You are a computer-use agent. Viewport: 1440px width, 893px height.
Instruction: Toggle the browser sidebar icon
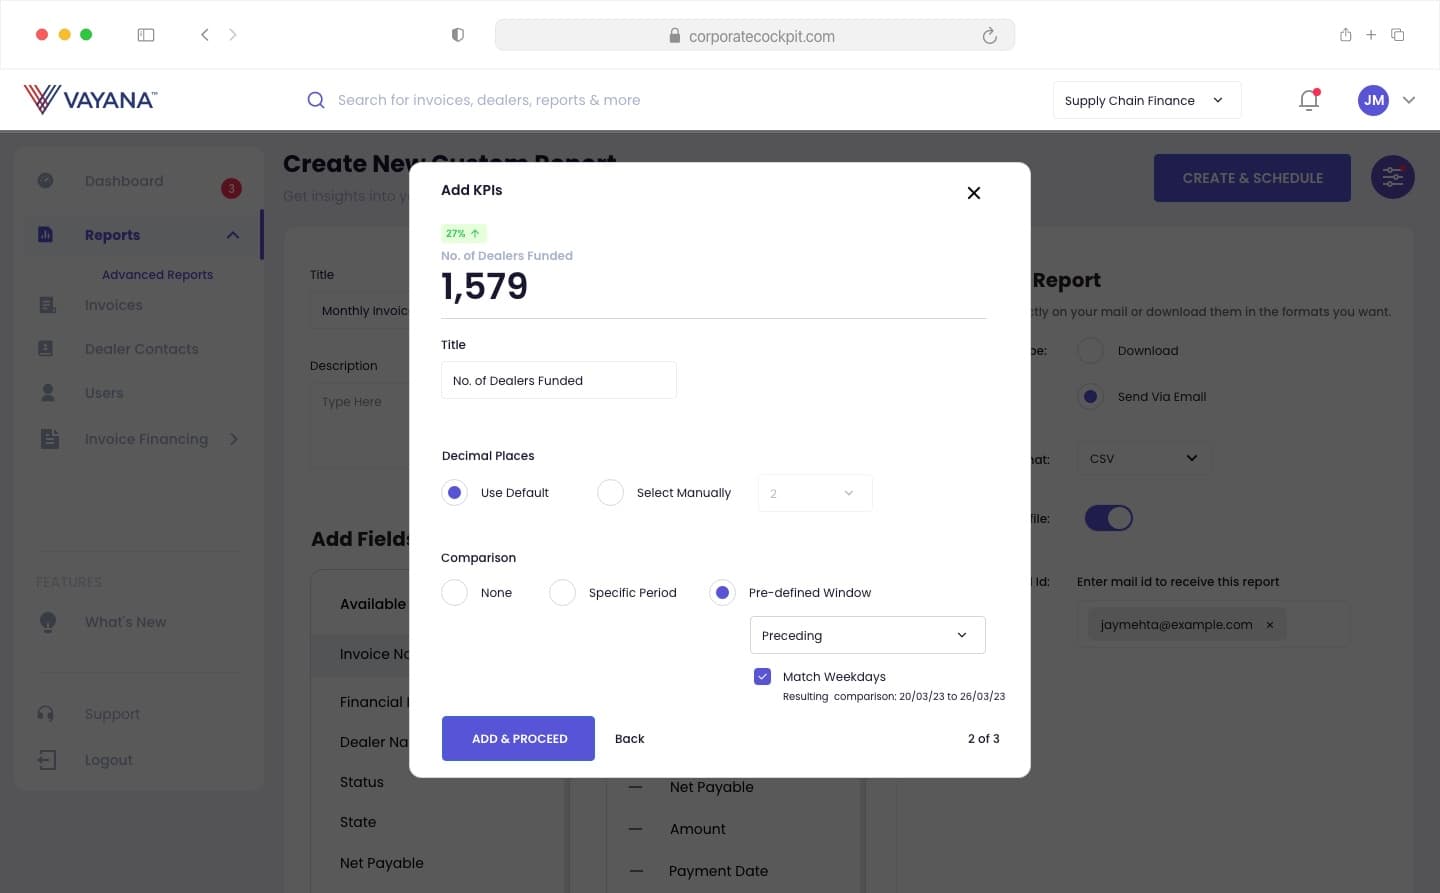click(146, 35)
